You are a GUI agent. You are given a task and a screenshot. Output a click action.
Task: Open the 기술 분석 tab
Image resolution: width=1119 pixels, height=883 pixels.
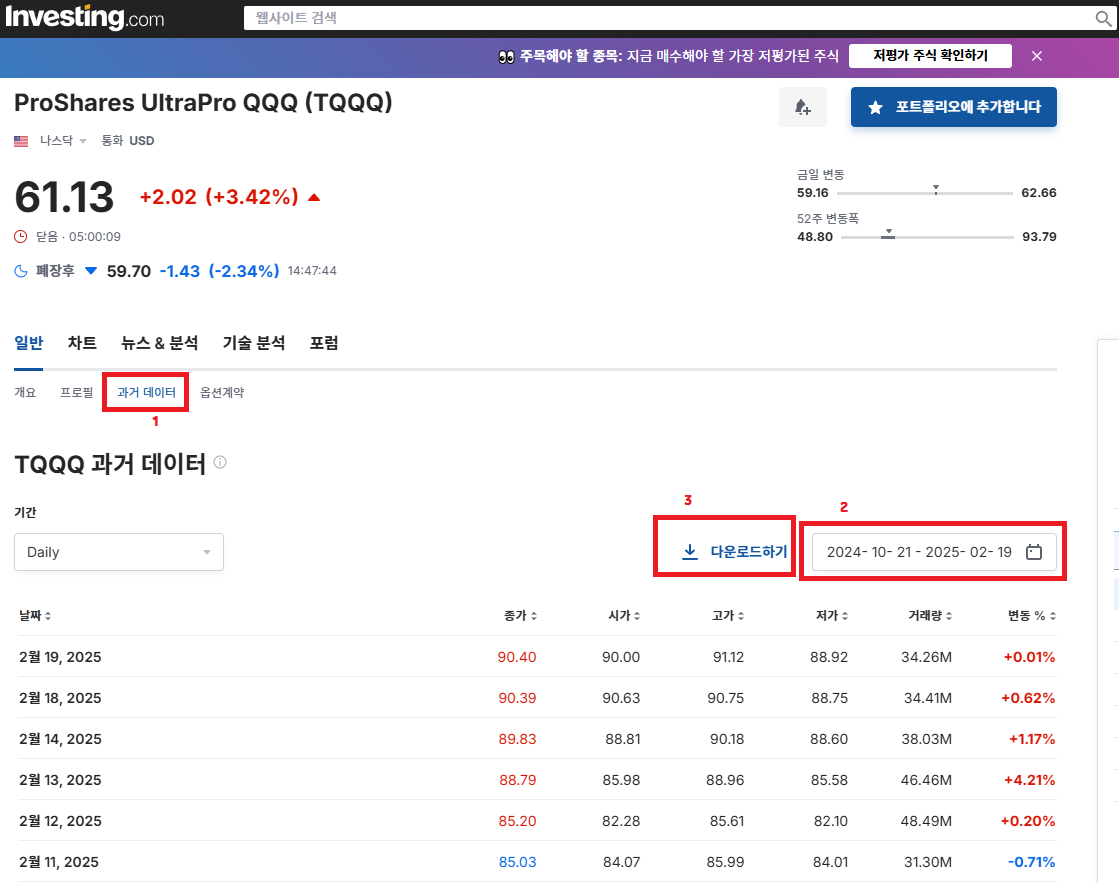[x=253, y=343]
